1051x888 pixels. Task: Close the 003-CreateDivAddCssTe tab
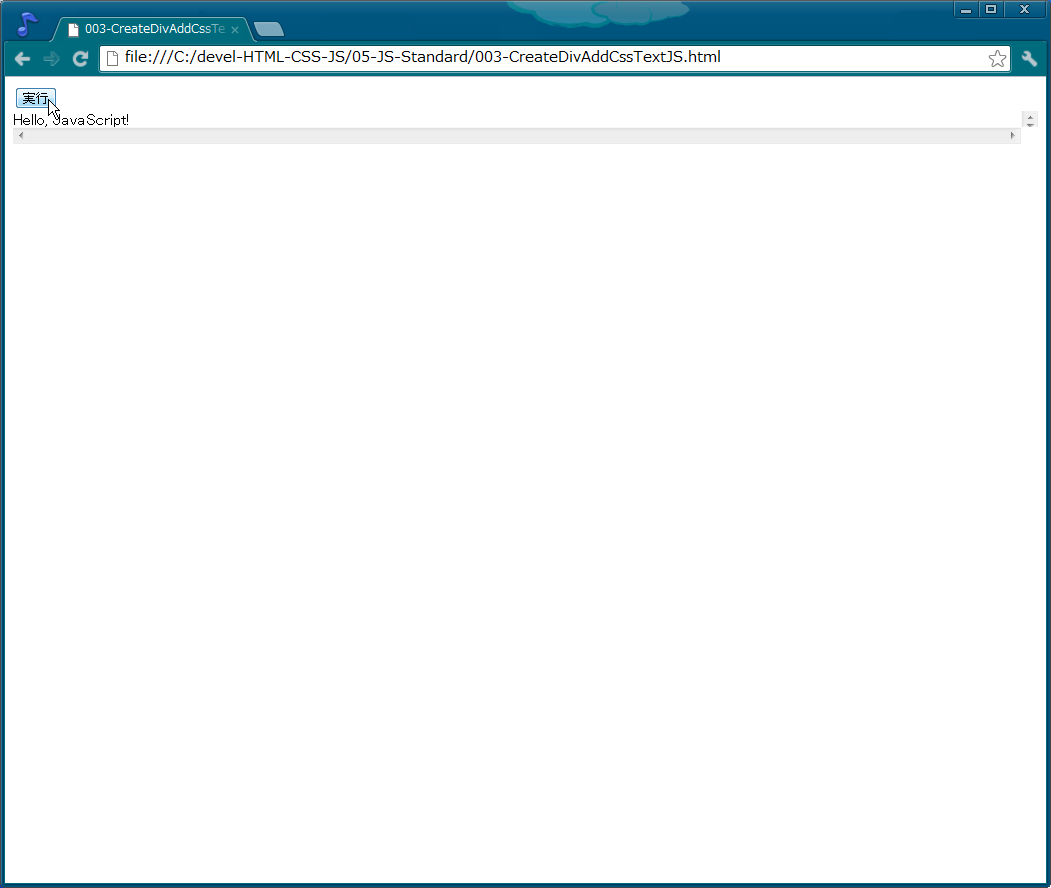tap(235, 29)
